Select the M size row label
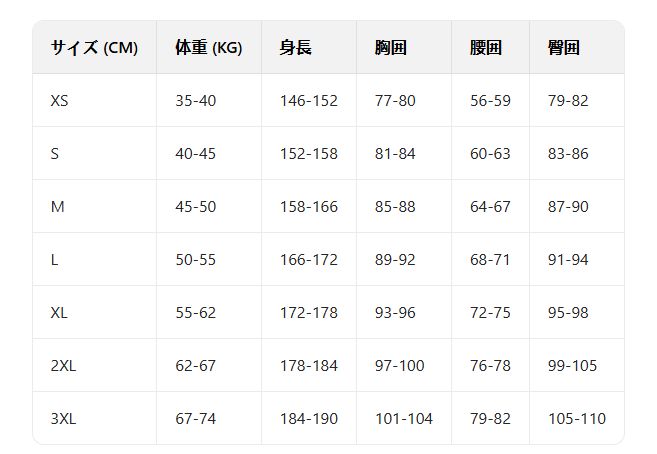Screen dimensions: 657x454 pyautogui.click(x=57, y=206)
